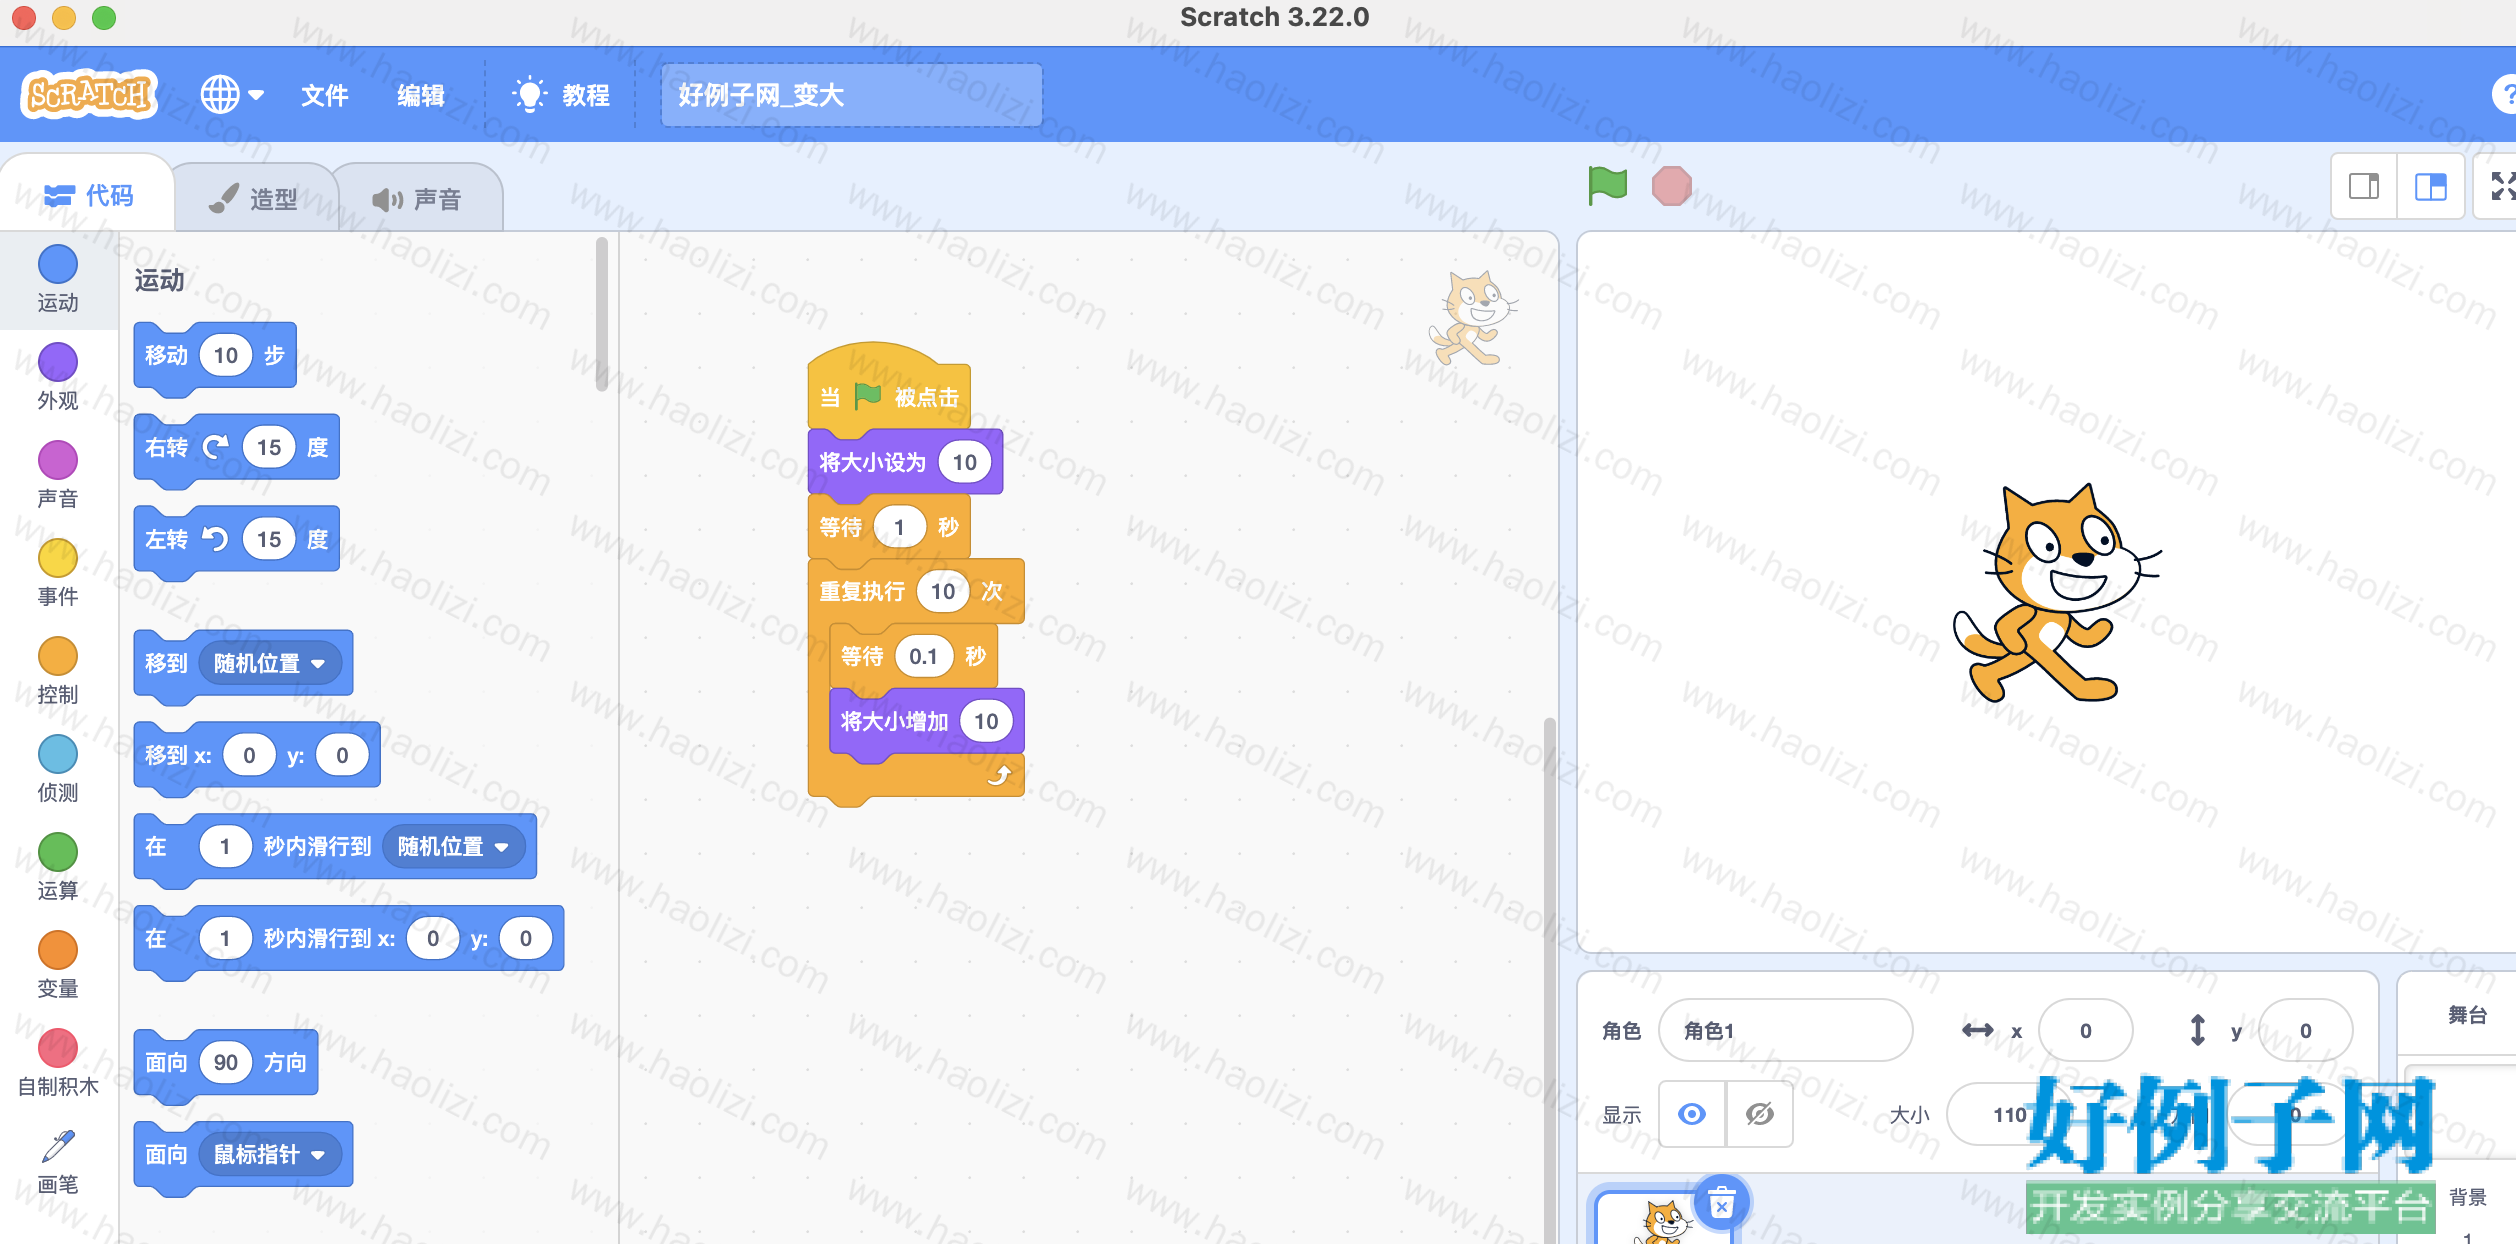The height and width of the screenshot is (1244, 2516).
Task: Click the Scratch logo
Action: 89,95
